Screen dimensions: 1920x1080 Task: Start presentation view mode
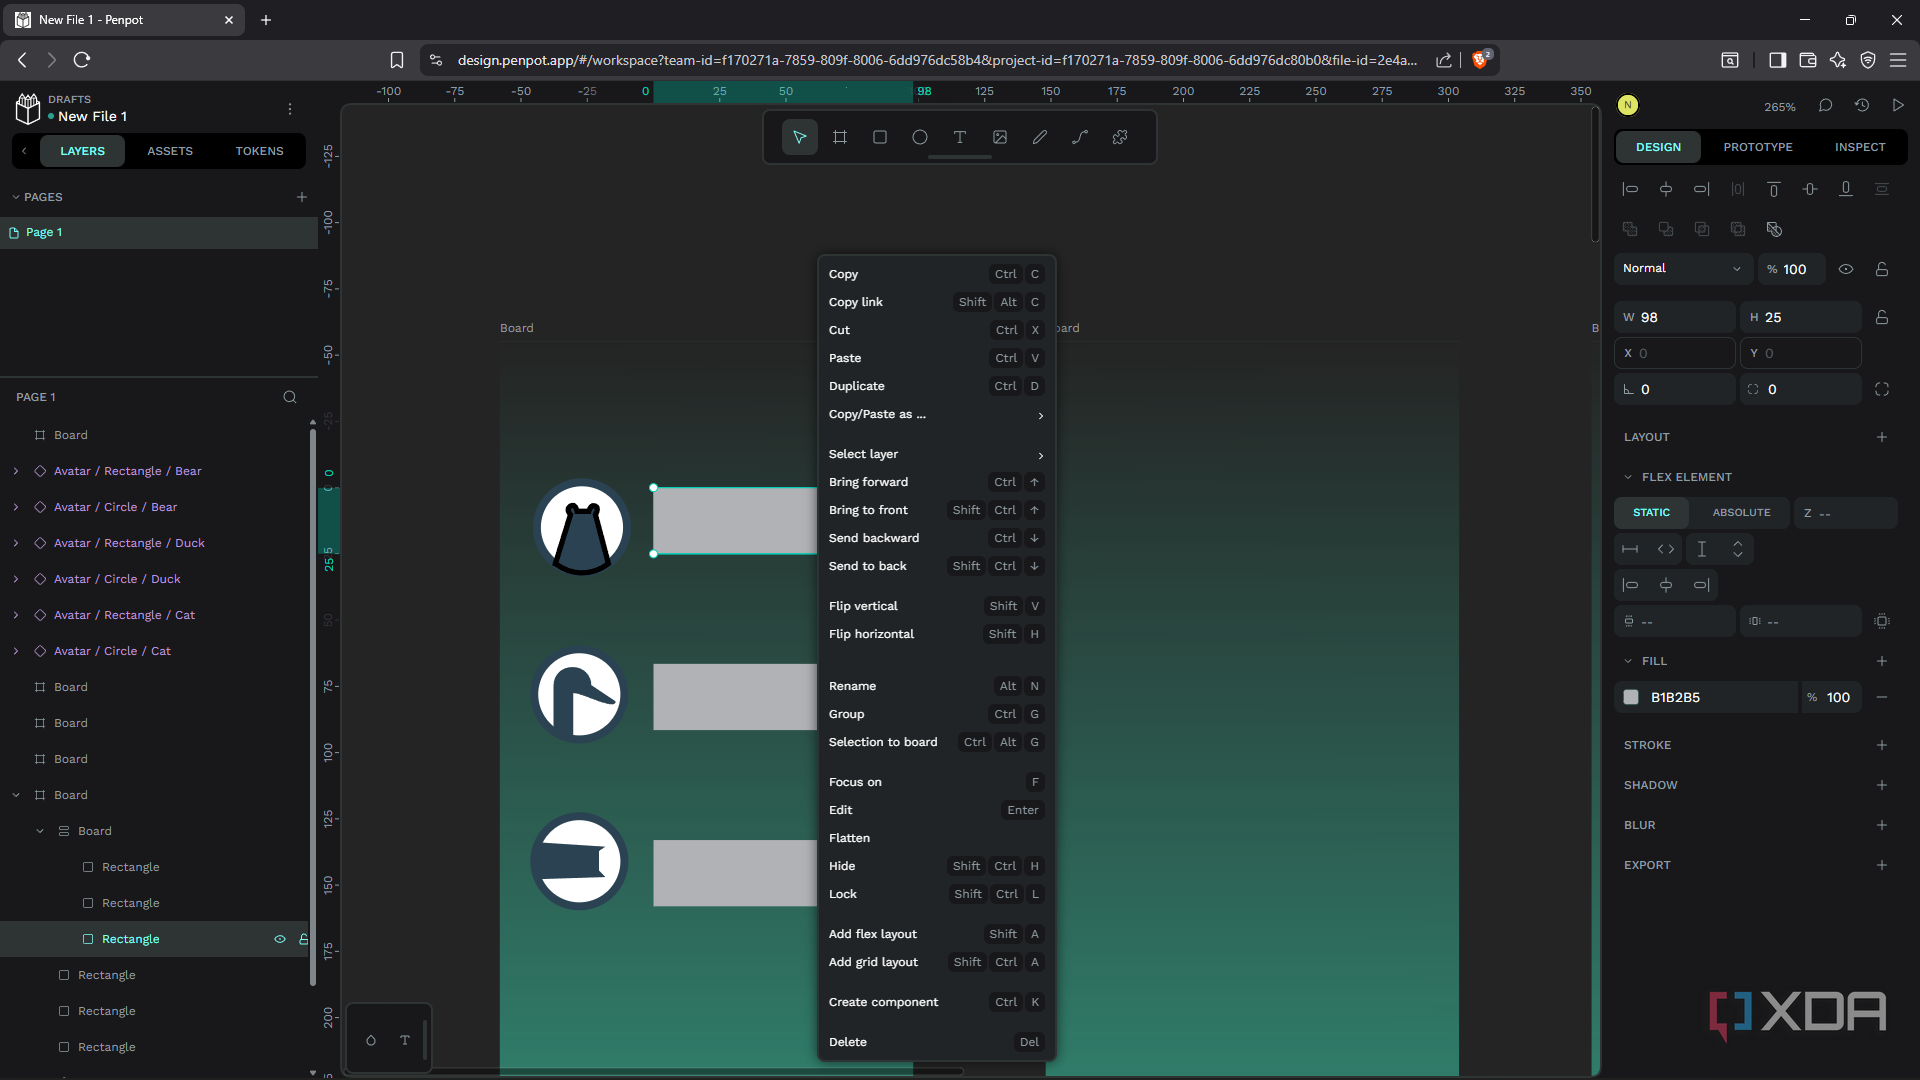pyautogui.click(x=1898, y=105)
